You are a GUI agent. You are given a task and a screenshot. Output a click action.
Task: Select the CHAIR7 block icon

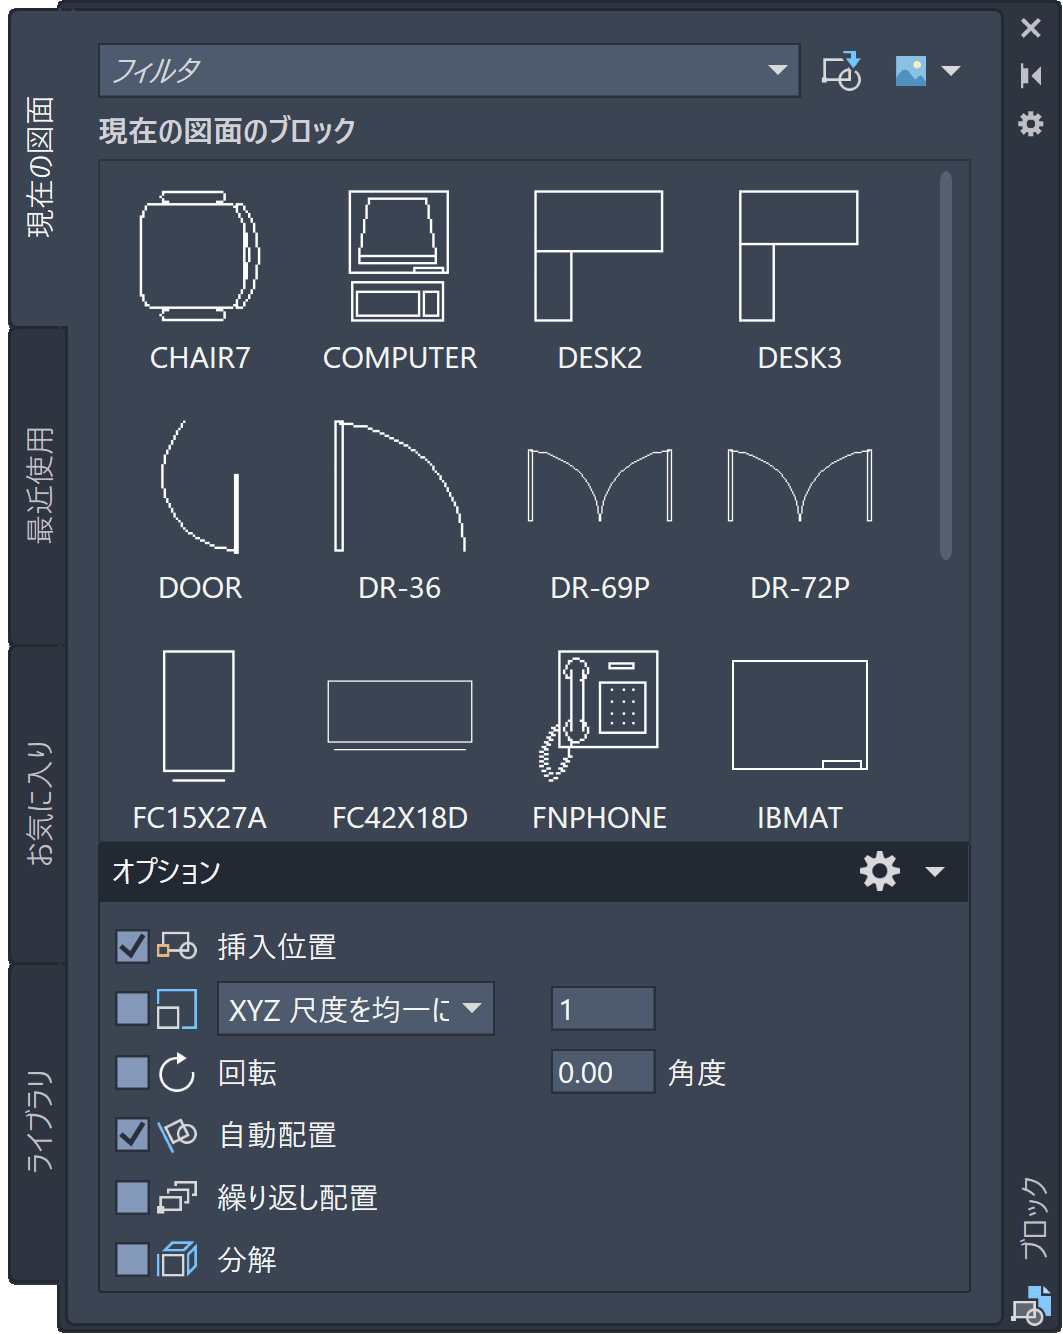click(200, 256)
